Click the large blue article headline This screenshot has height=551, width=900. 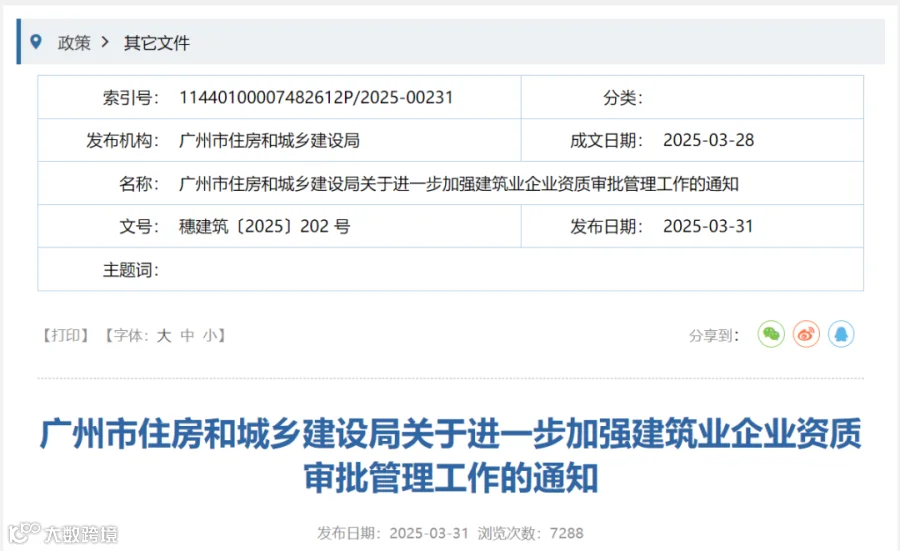click(451, 456)
